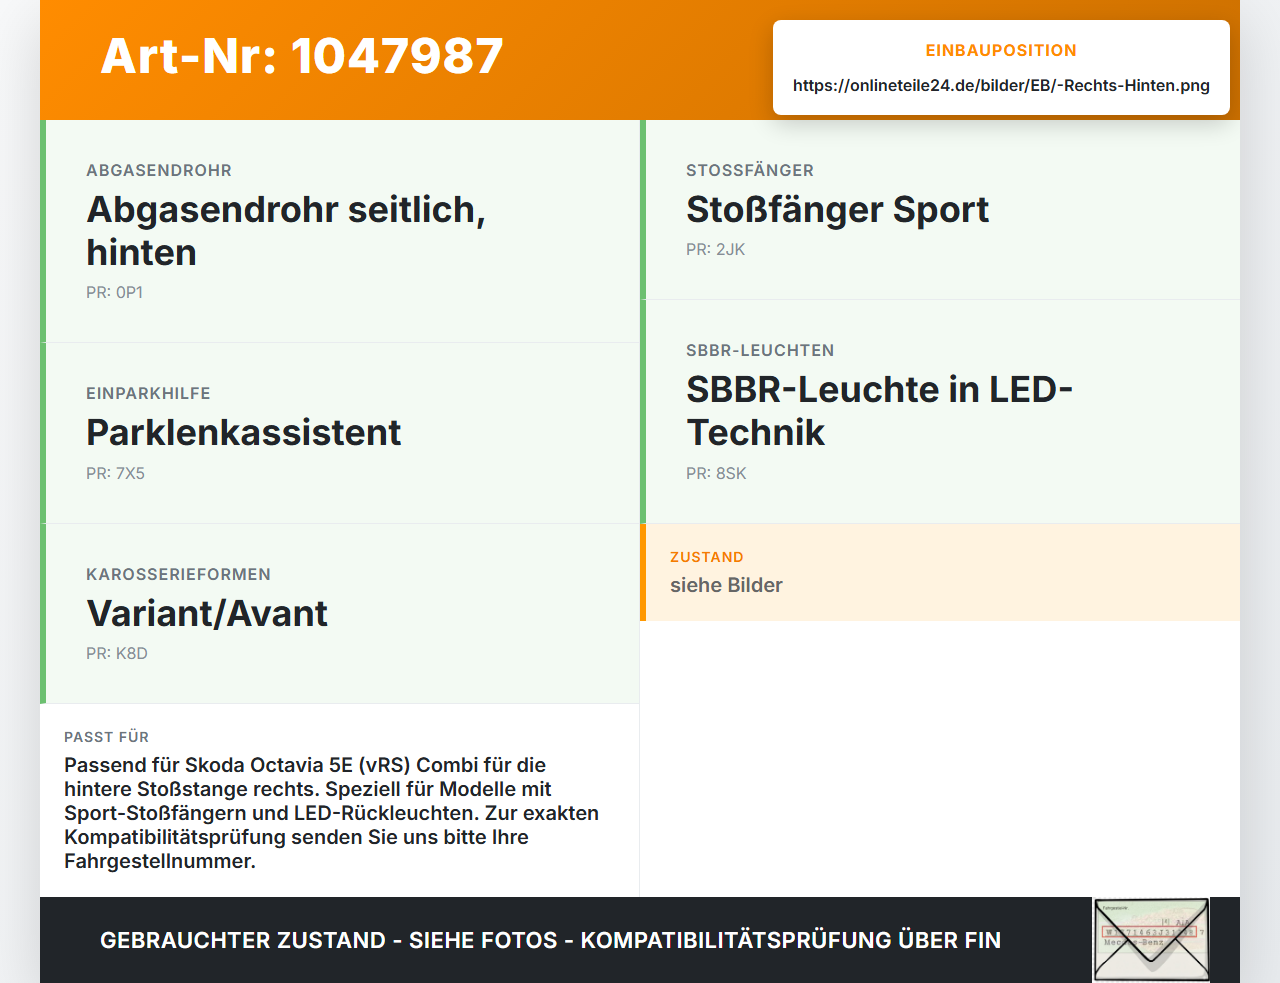Select the Parklenkassistent feature card
This screenshot has height=983, width=1280.
340,433
